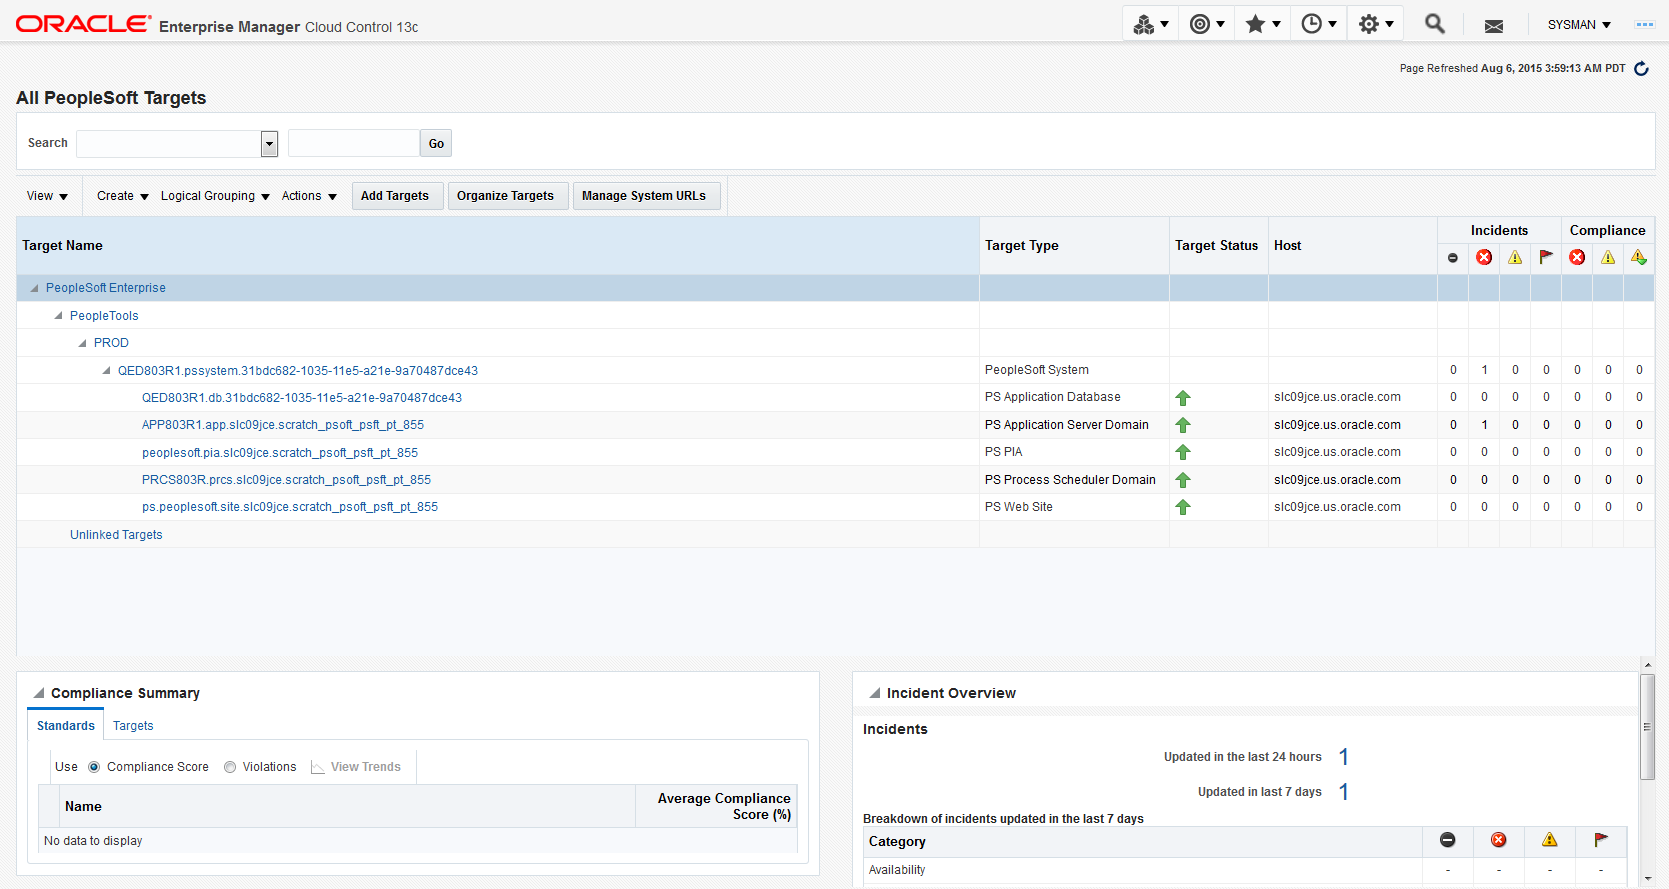Image resolution: width=1669 pixels, height=889 pixels.
Task: Select the Violations radio button
Action: [230, 767]
